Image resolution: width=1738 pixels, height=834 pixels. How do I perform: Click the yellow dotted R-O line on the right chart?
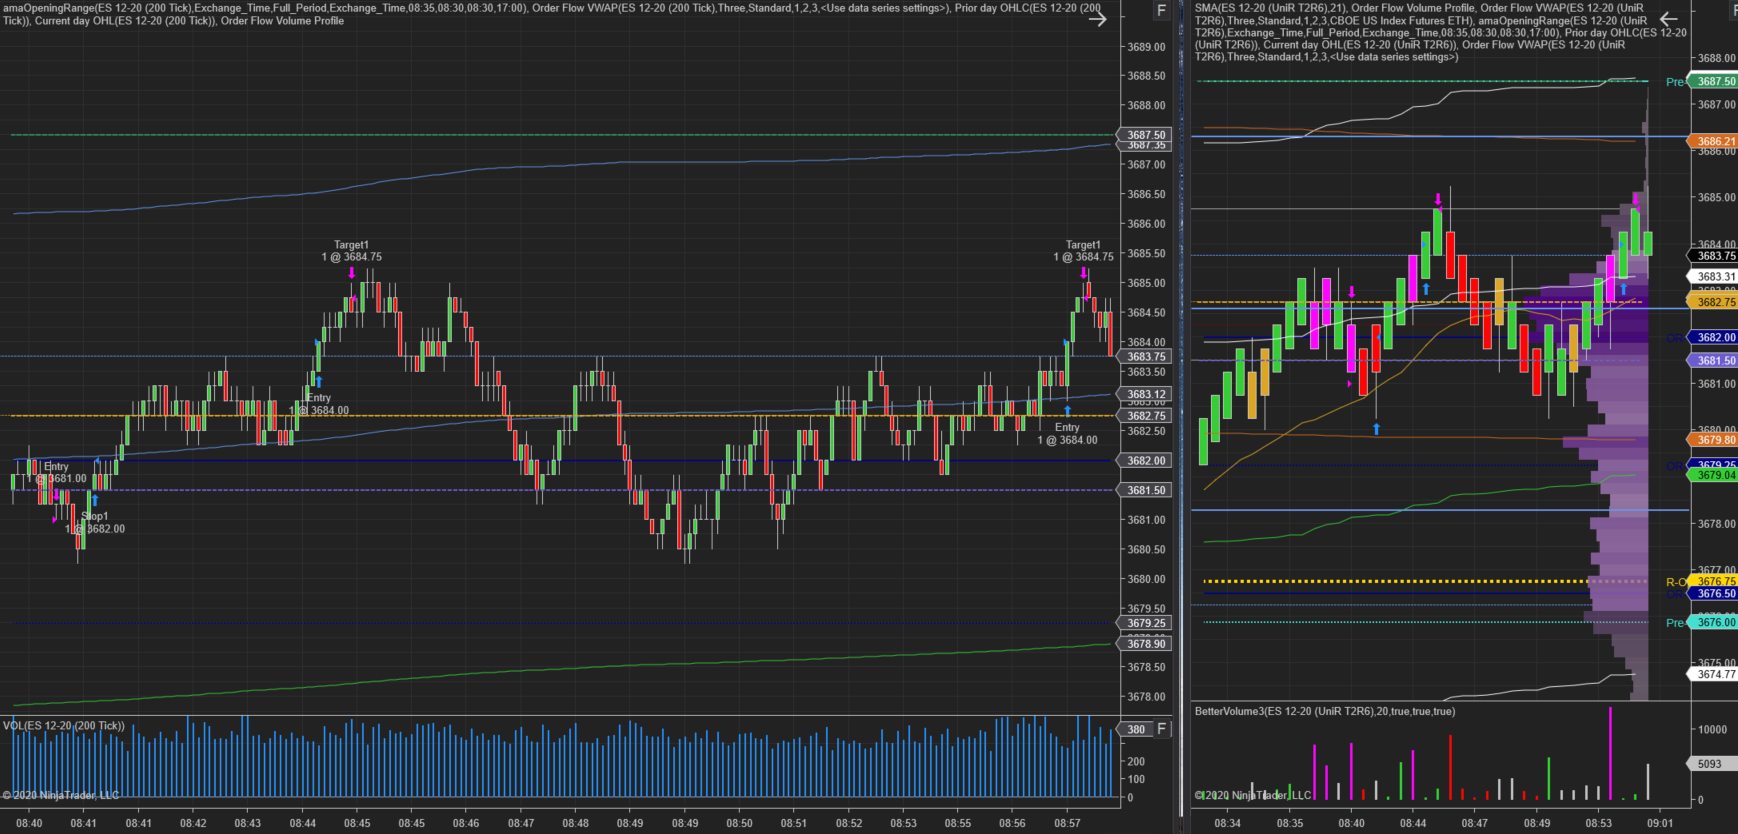1424,581
